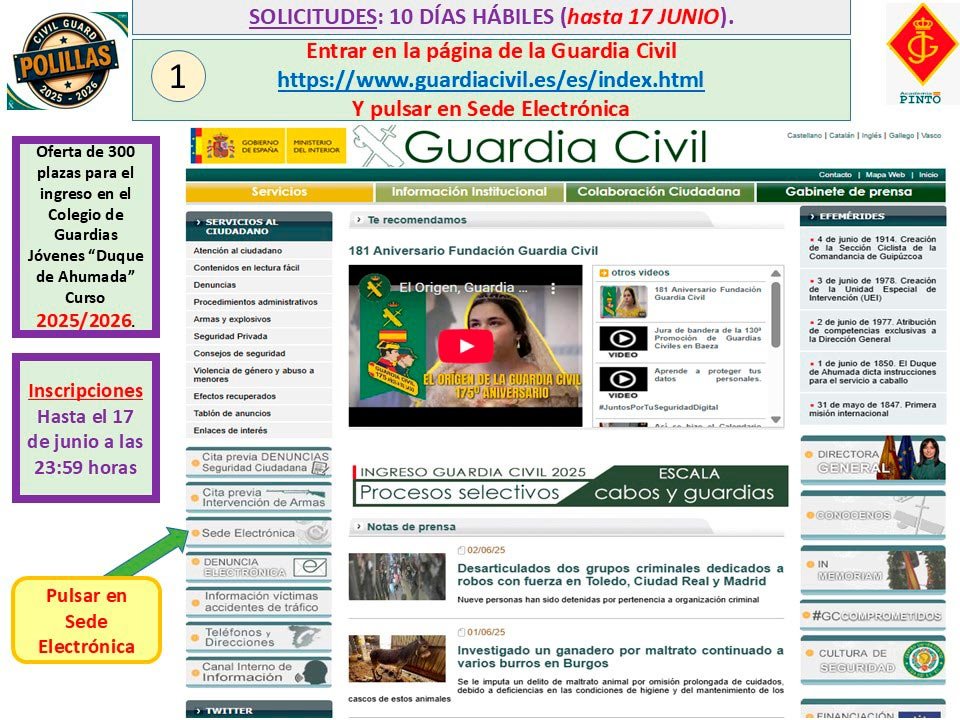Open Procedimientos administrativos
The image size is (960, 720).
coord(259,302)
